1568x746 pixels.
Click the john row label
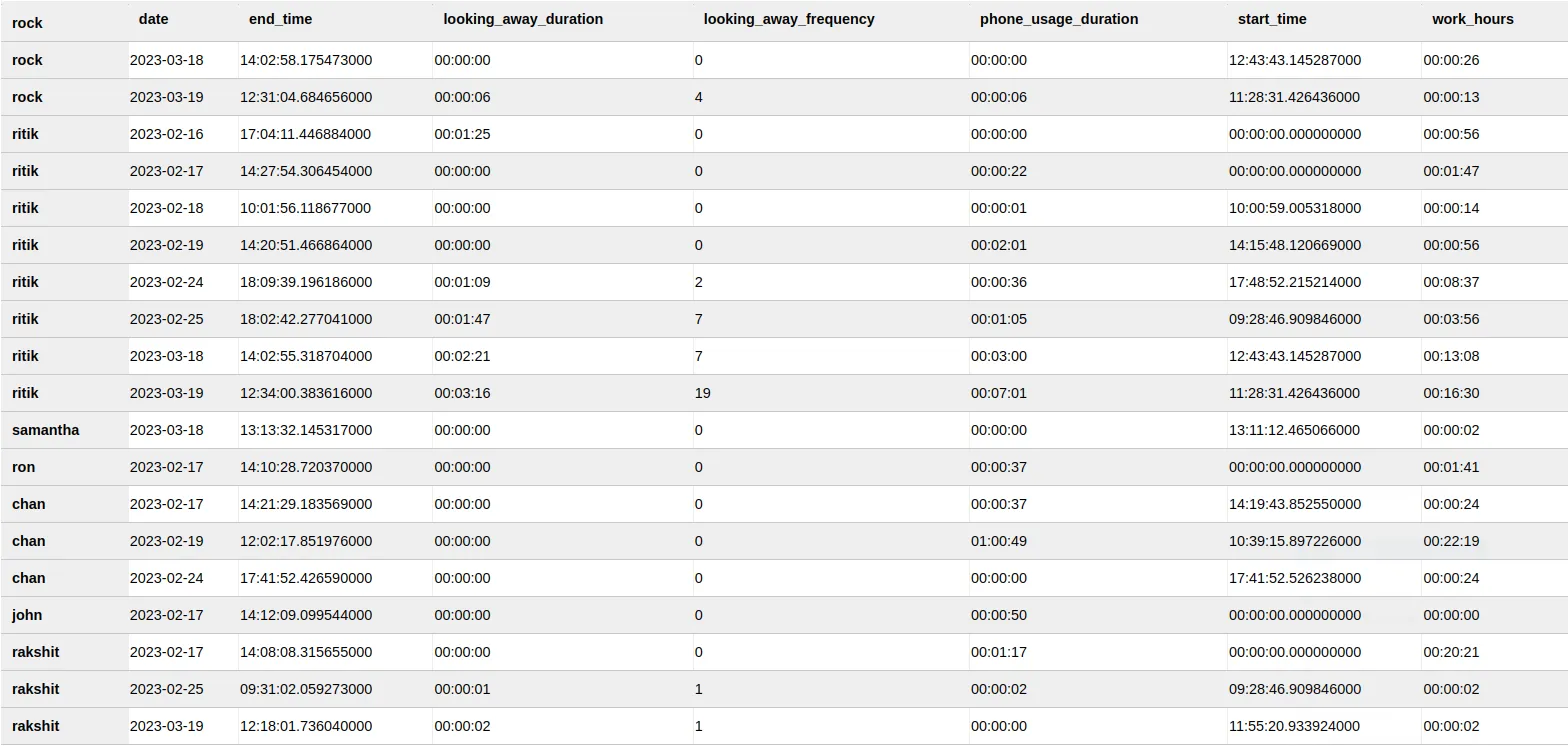pyautogui.click(x=27, y=615)
